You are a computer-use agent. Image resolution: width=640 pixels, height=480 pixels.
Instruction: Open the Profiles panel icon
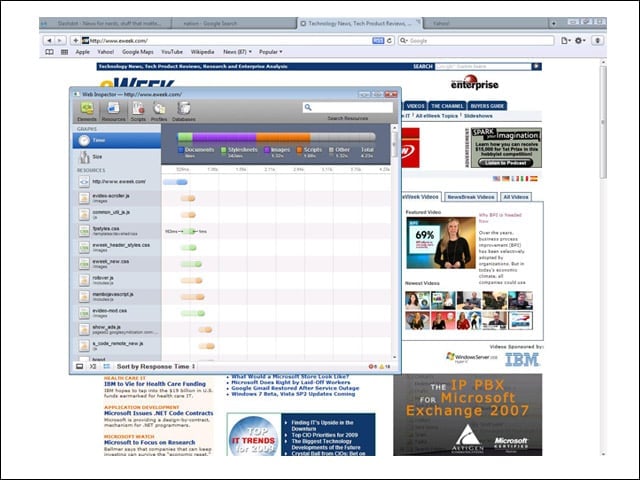[159, 111]
